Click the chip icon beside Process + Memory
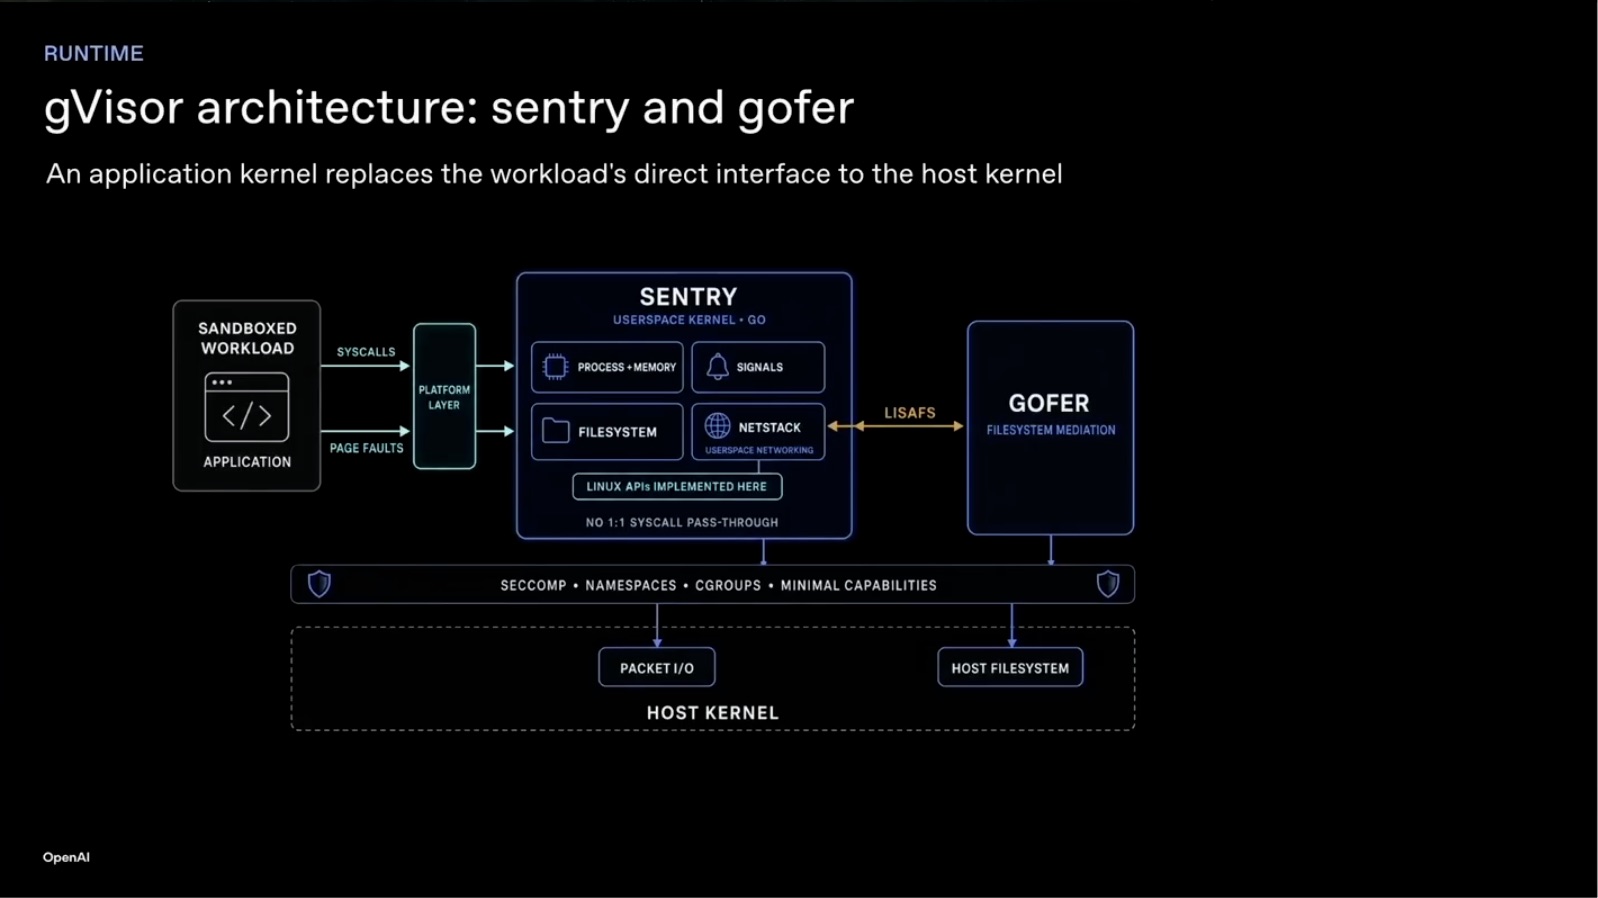The height and width of the screenshot is (898, 1598). (555, 367)
